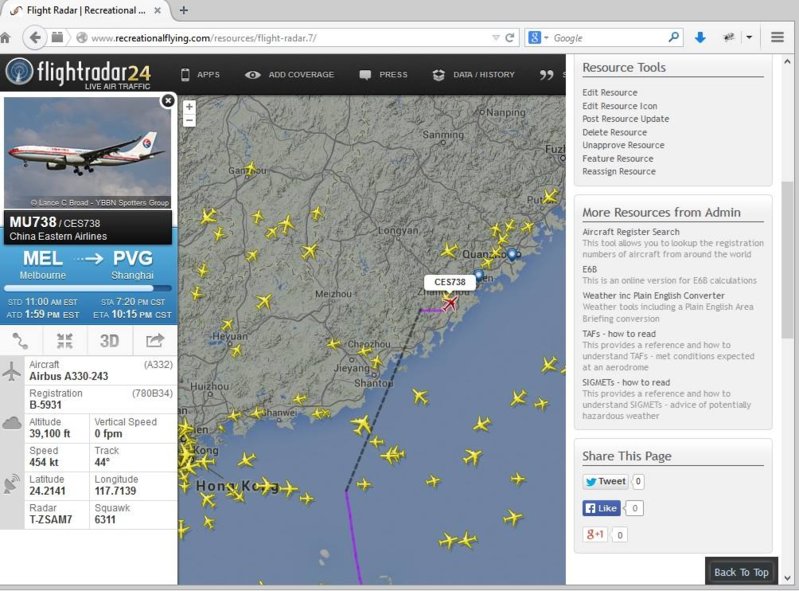
Task: Zoom out the map with minus button
Action: coord(189,120)
